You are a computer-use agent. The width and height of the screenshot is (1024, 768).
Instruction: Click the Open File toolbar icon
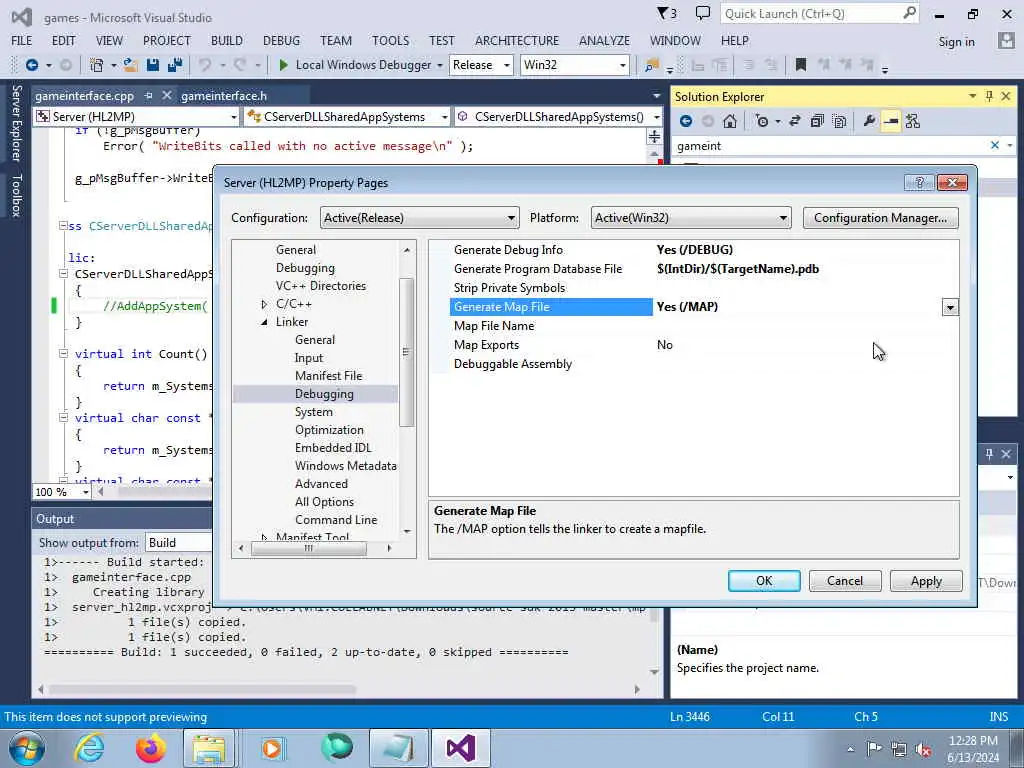(x=131, y=65)
